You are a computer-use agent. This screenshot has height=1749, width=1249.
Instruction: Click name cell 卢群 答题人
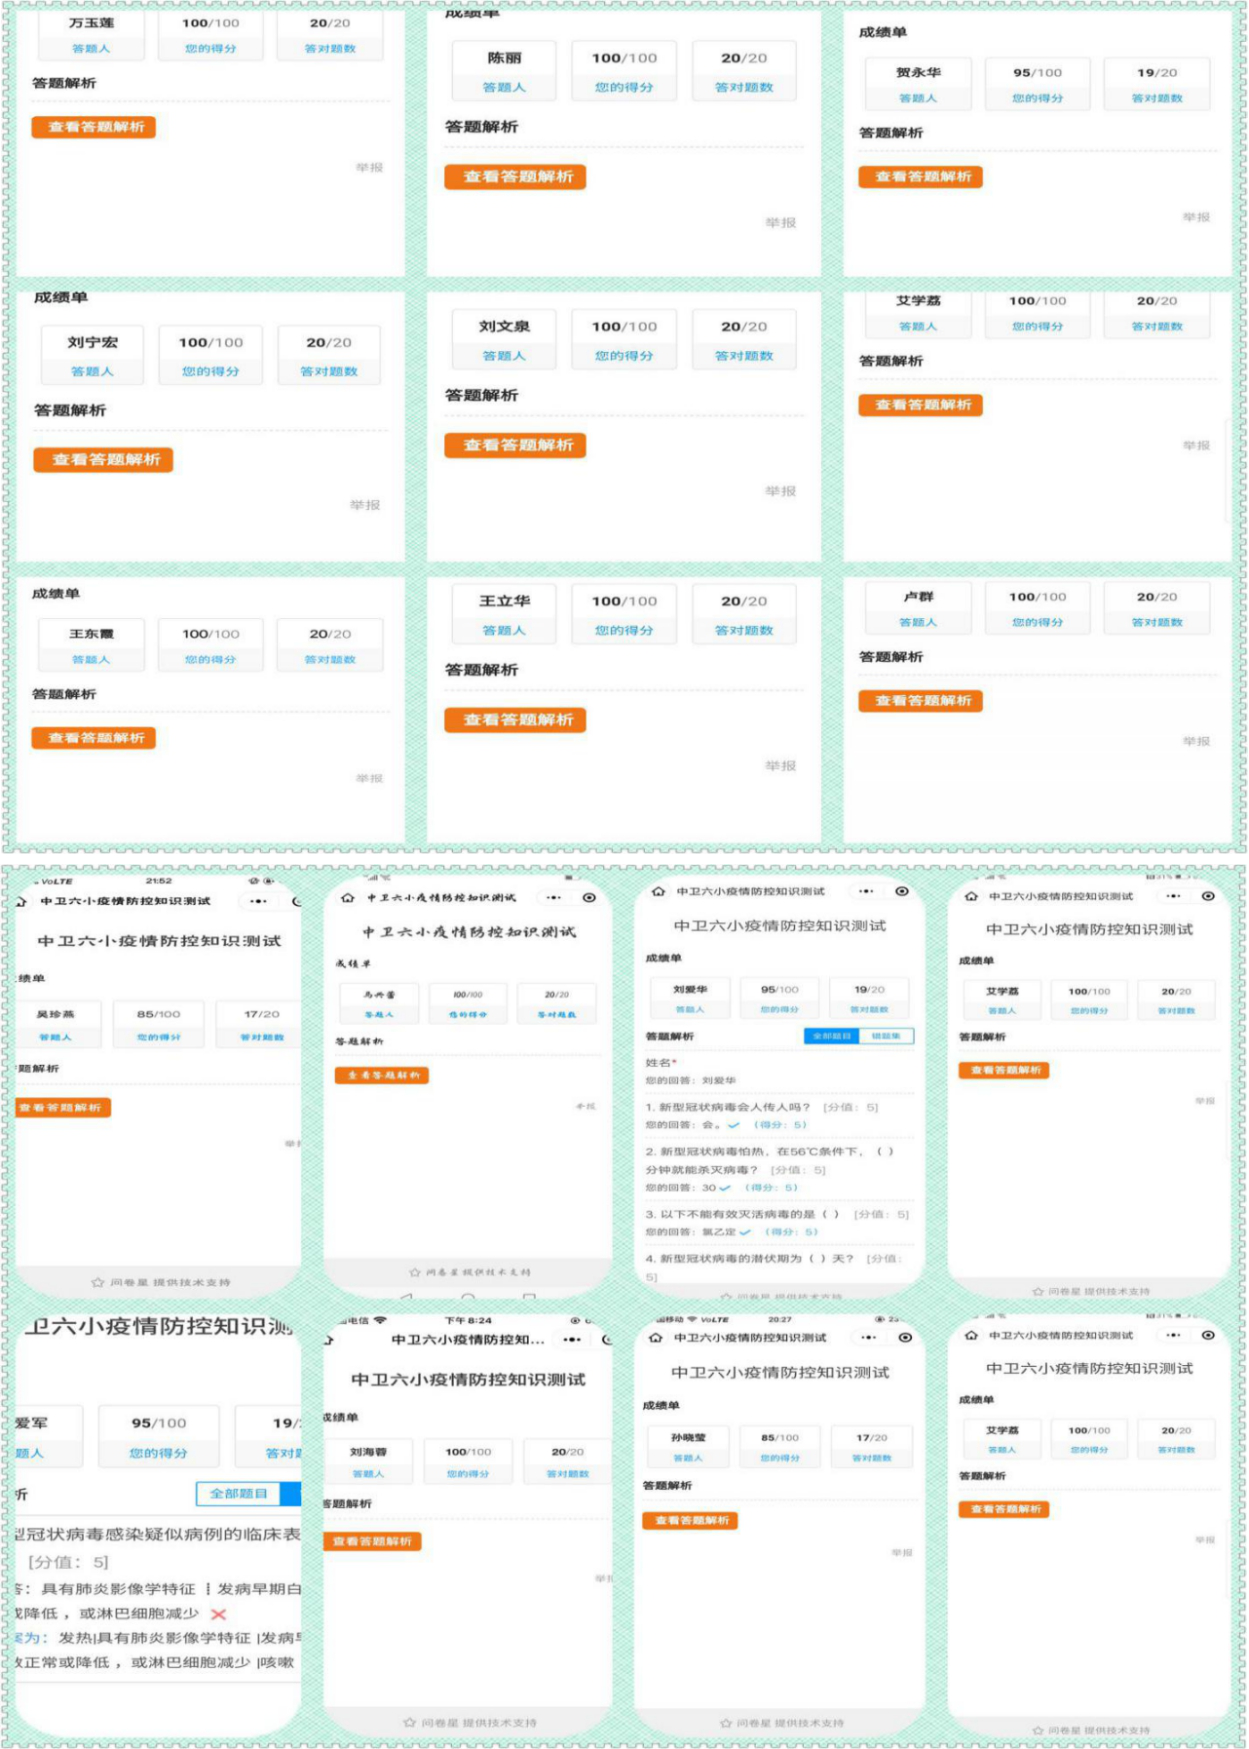click(918, 608)
